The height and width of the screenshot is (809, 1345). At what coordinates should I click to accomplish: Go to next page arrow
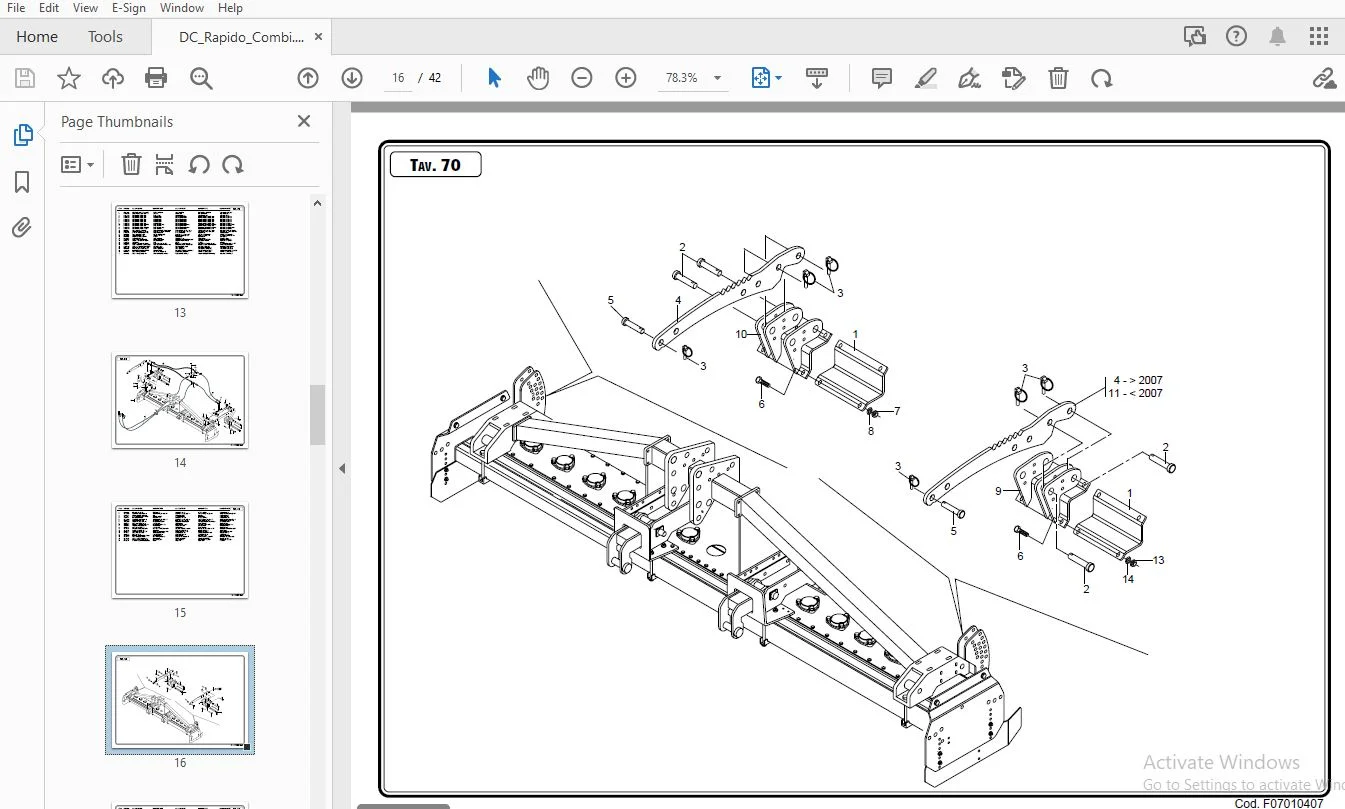point(352,78)
